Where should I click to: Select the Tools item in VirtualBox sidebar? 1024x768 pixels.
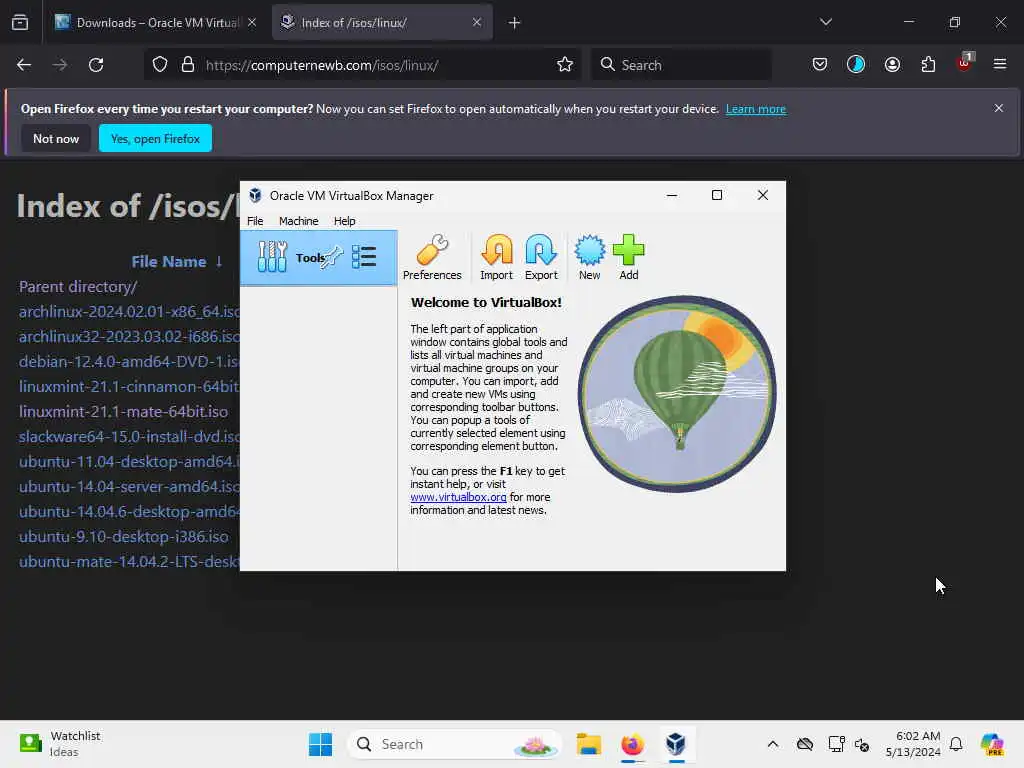319,257
